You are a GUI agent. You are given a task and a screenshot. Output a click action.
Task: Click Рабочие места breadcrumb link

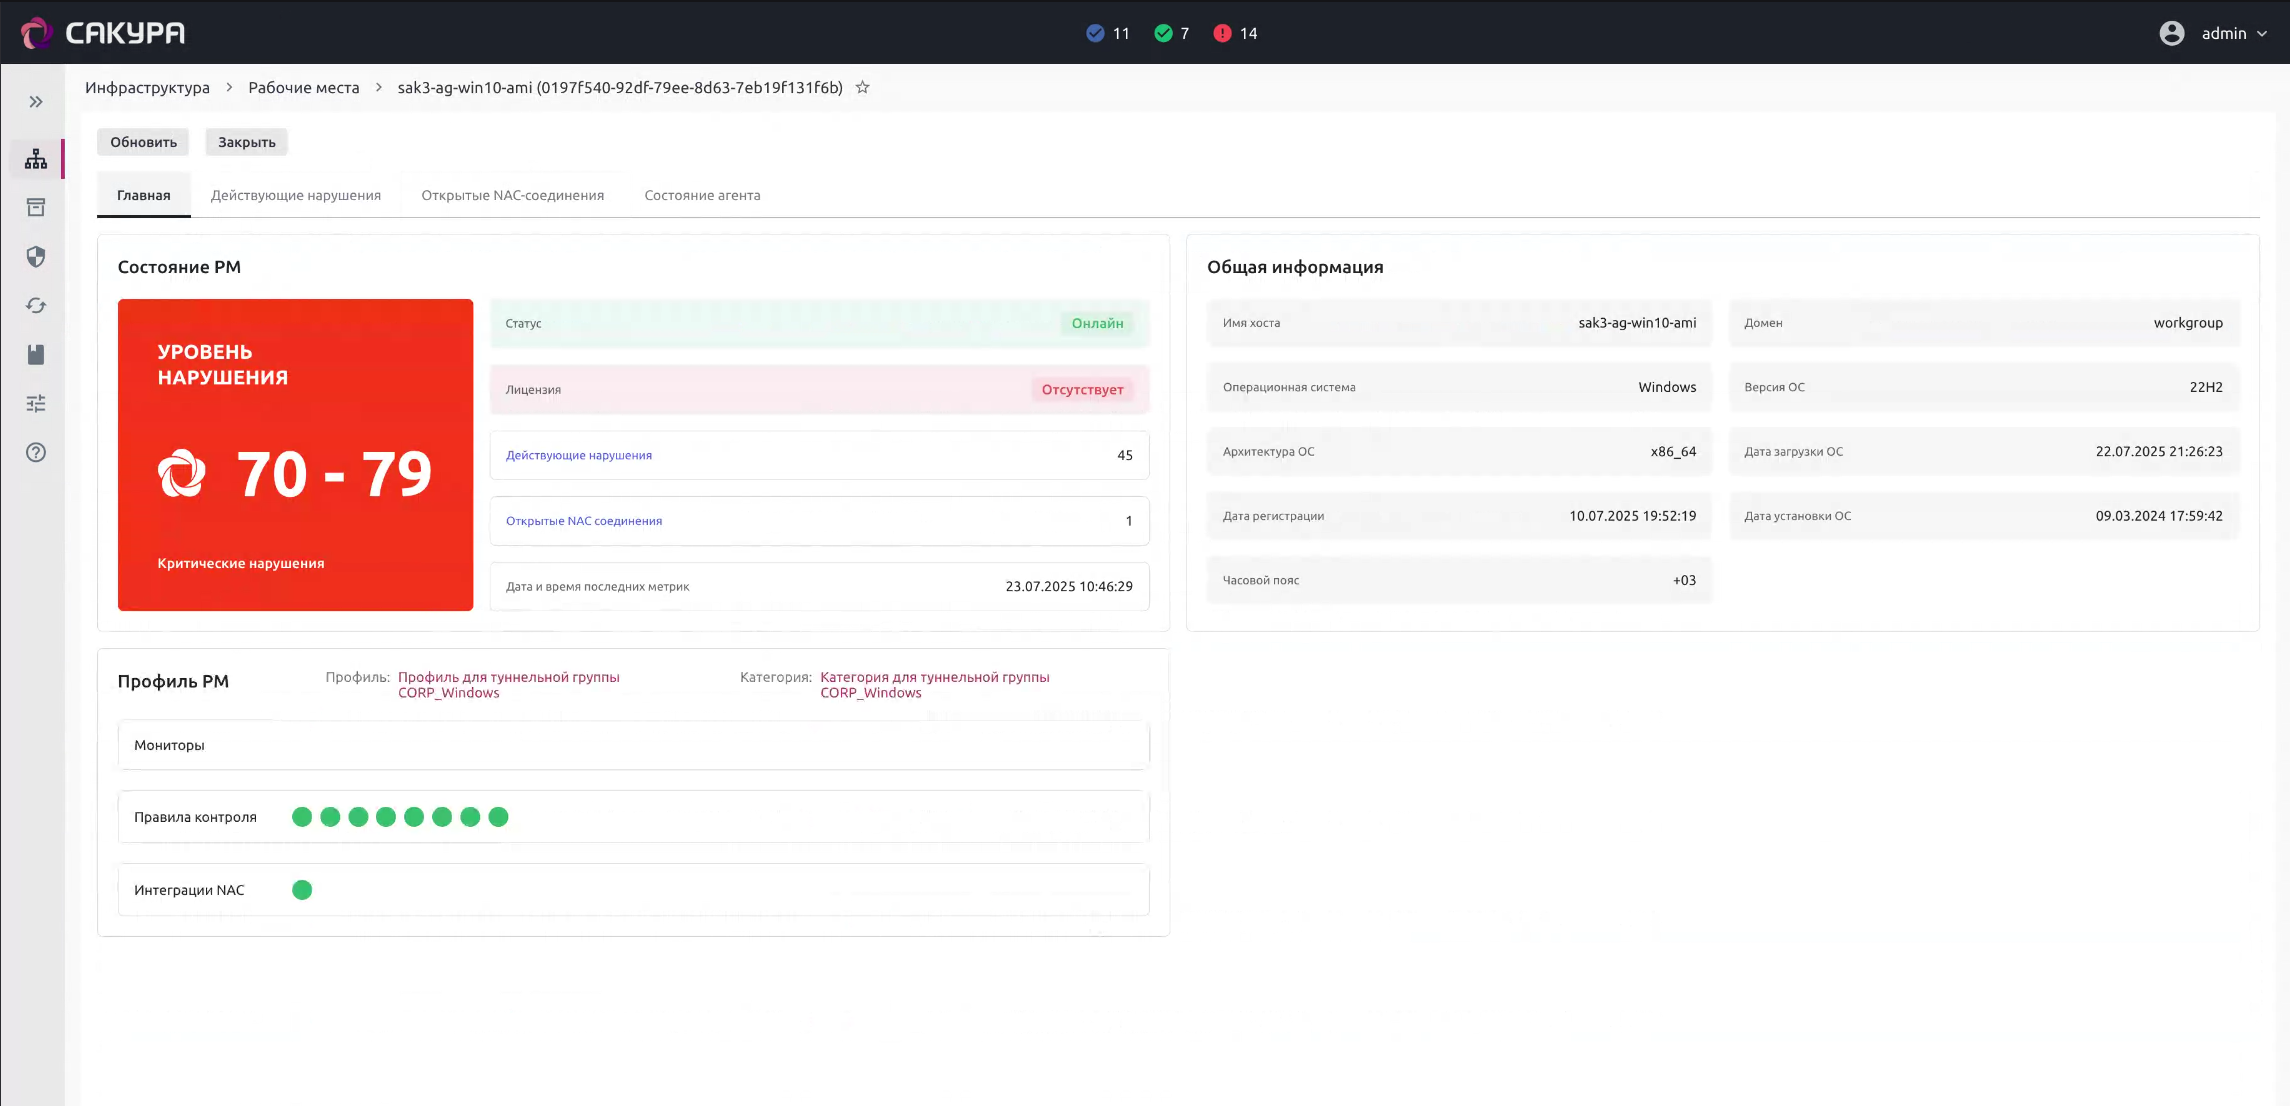coord(304,88)
